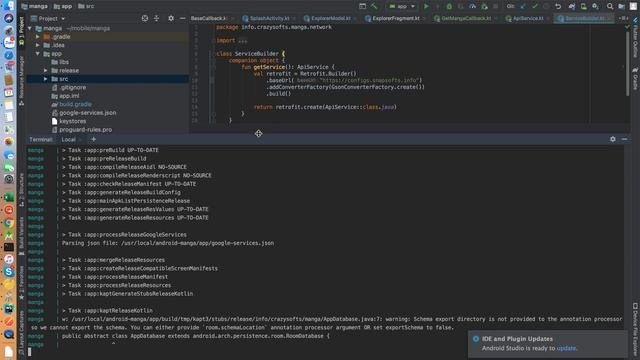Open Terminal panel settings gear
Image resolution: width=640 pixels, height=360 pixels.
tap(613, 139)
